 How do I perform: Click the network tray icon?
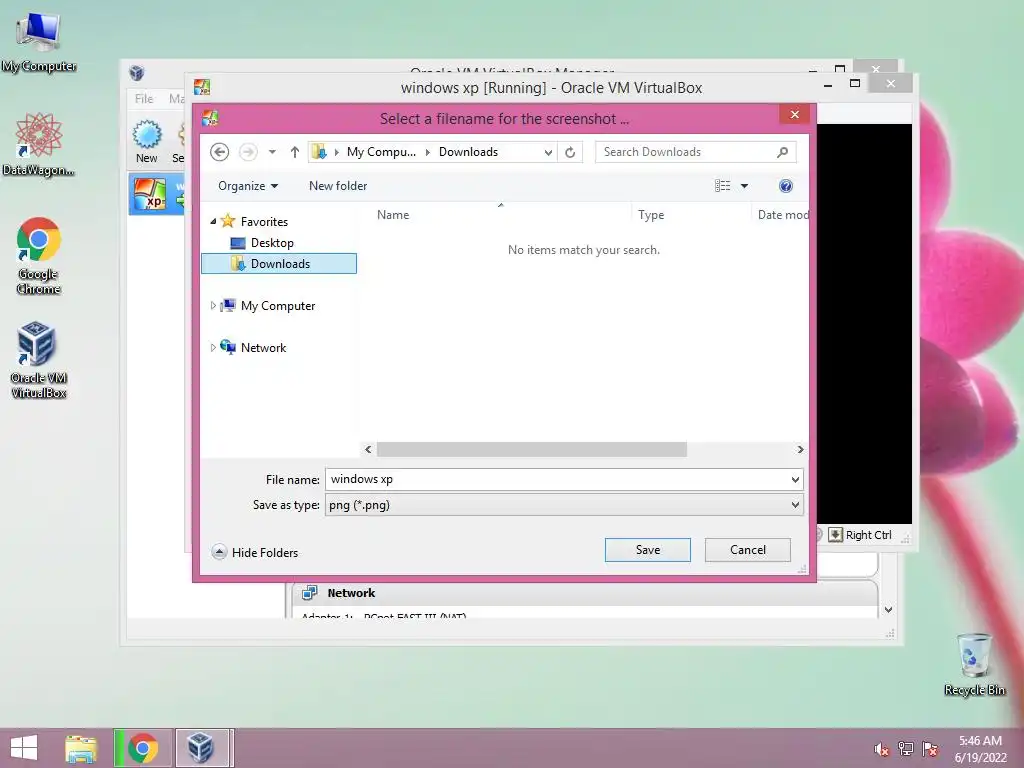coord(905,749)
